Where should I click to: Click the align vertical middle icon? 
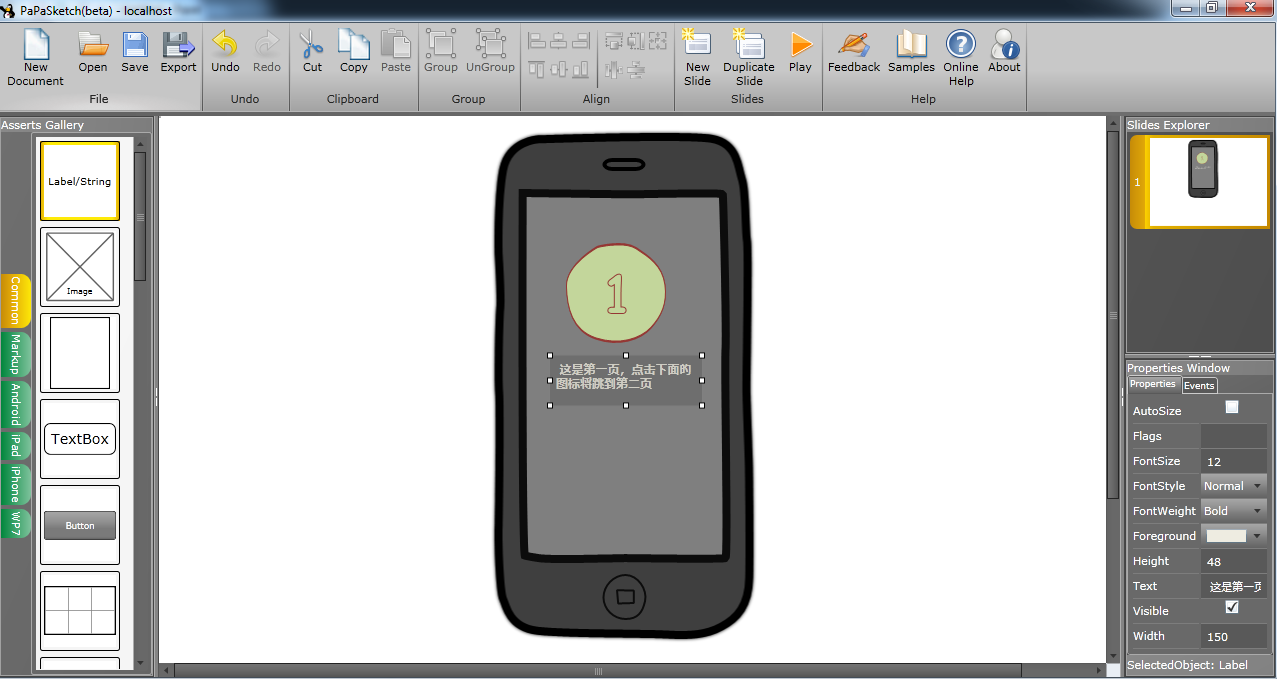pyautogui.click(x=559, y=69)
